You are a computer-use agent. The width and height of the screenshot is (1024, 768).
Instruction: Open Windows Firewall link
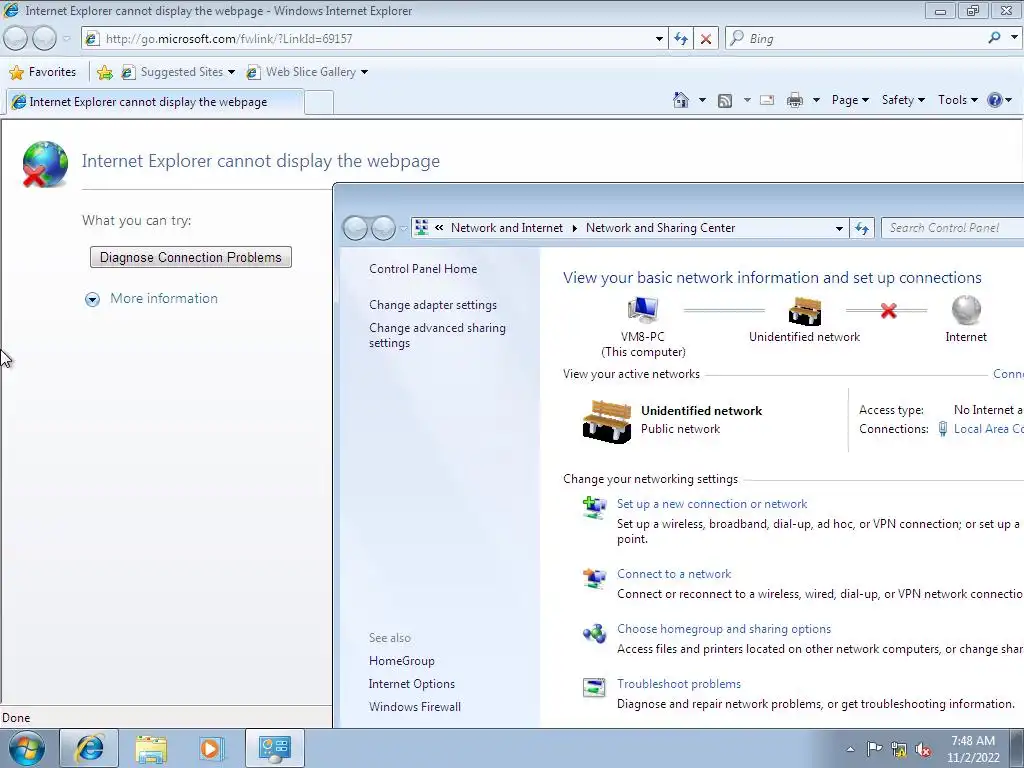pos(415,707)
